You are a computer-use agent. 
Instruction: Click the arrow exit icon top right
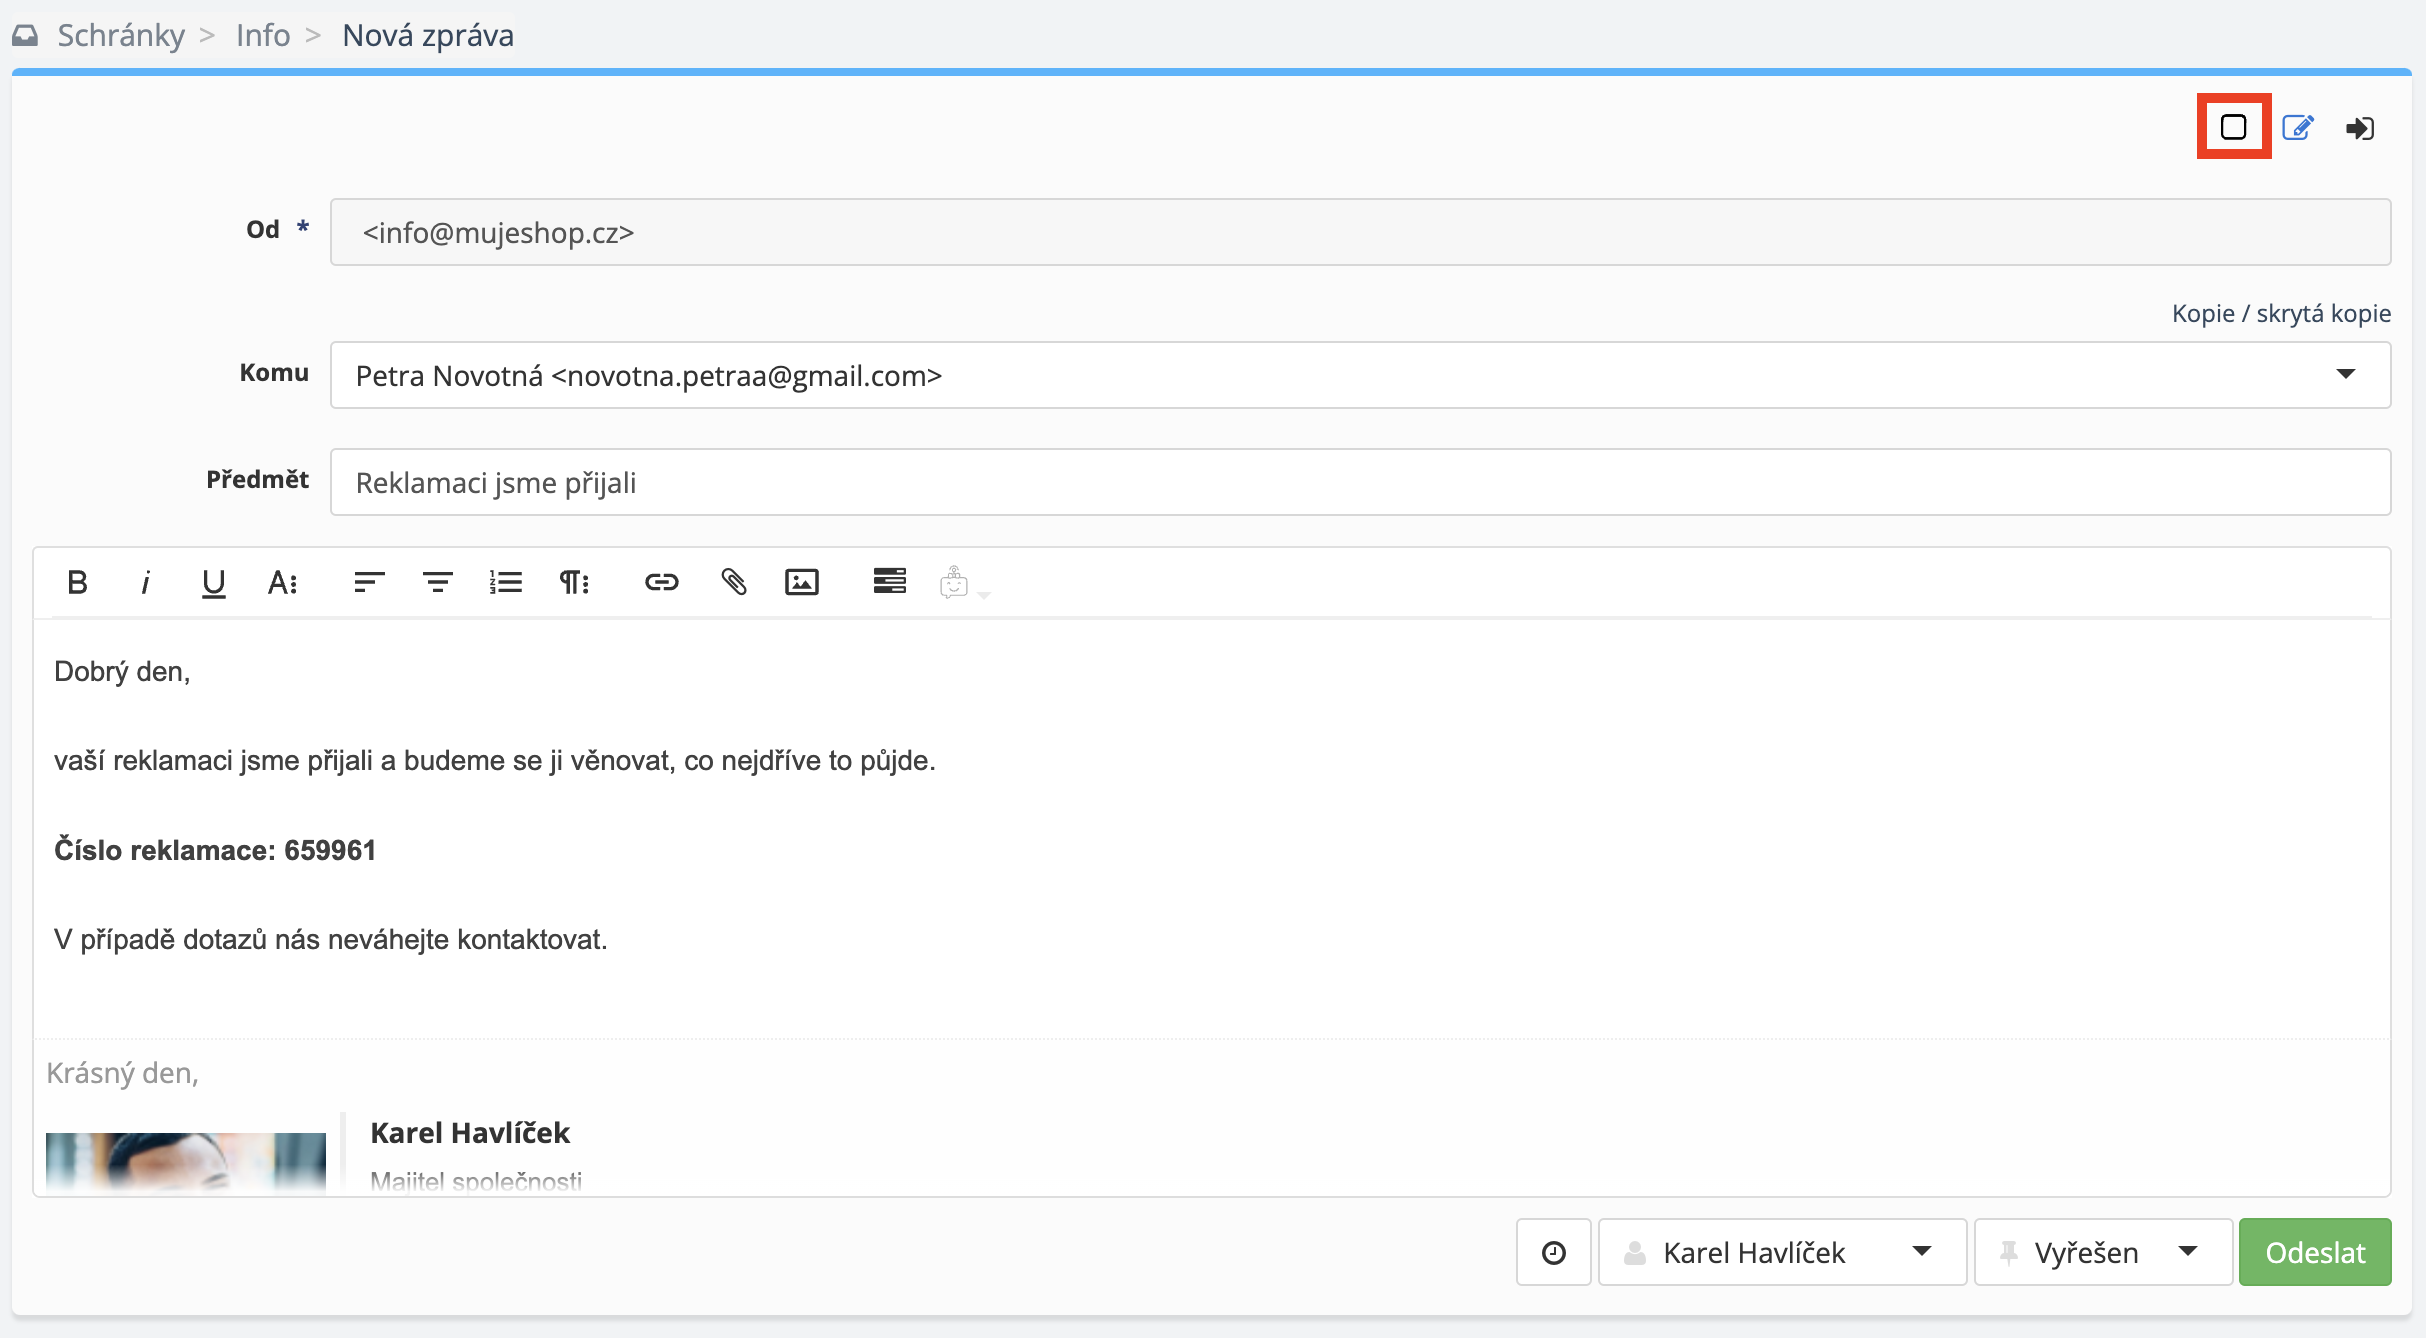point(2360,128)
